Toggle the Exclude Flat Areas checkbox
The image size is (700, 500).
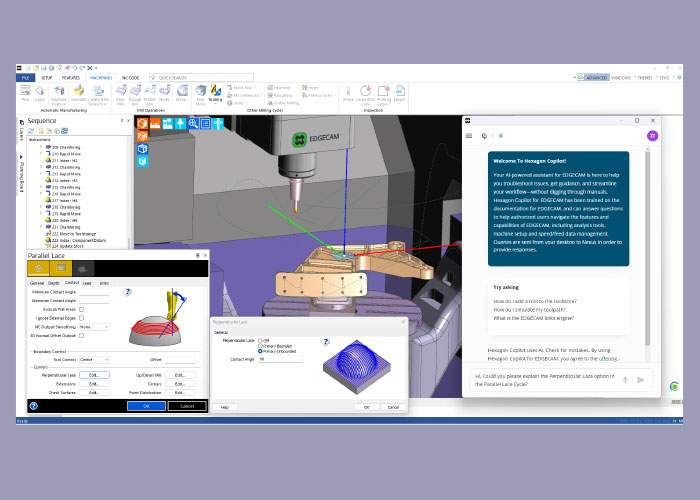(x=81, y=309)
